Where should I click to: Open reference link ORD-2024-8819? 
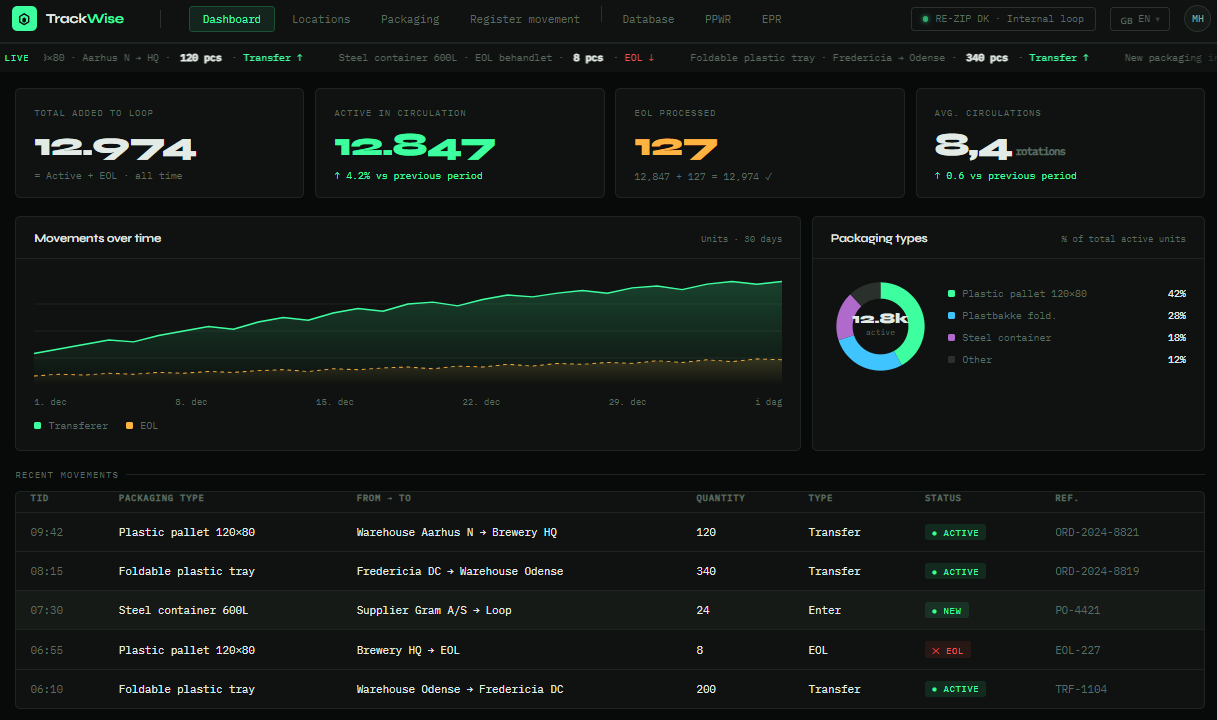pos(1097,571)
